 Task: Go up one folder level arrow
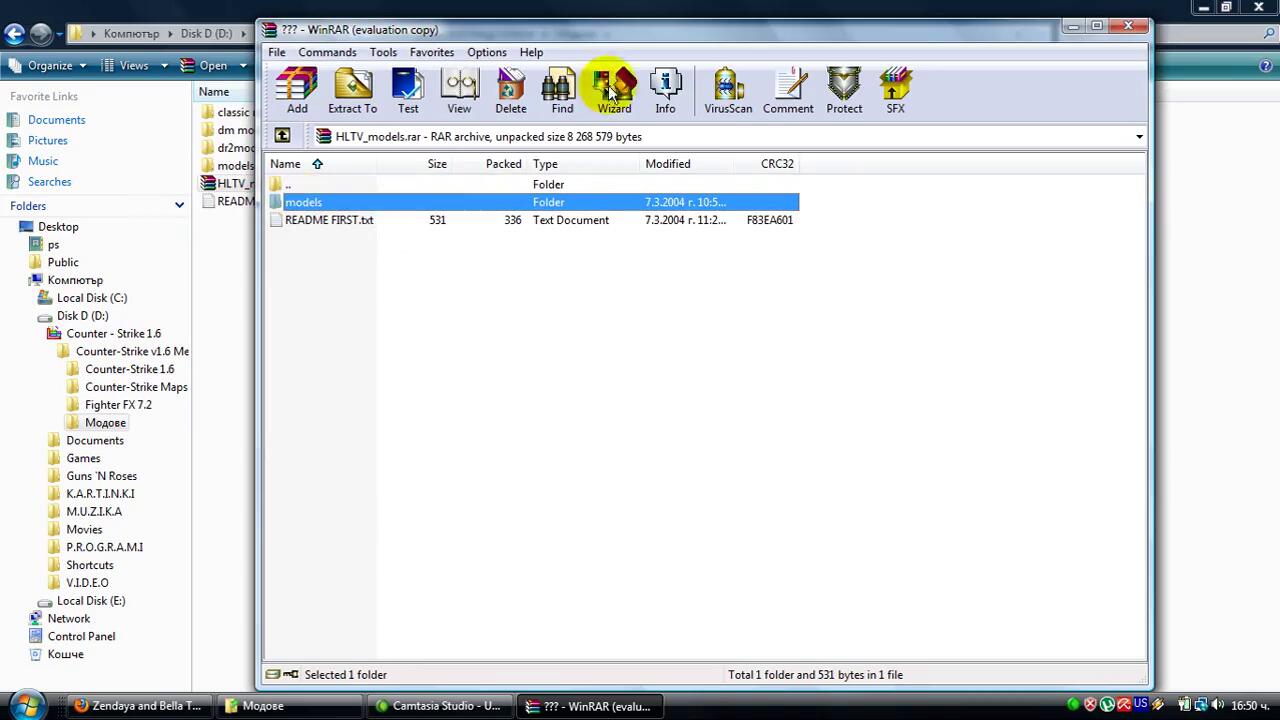coord(283,136)
